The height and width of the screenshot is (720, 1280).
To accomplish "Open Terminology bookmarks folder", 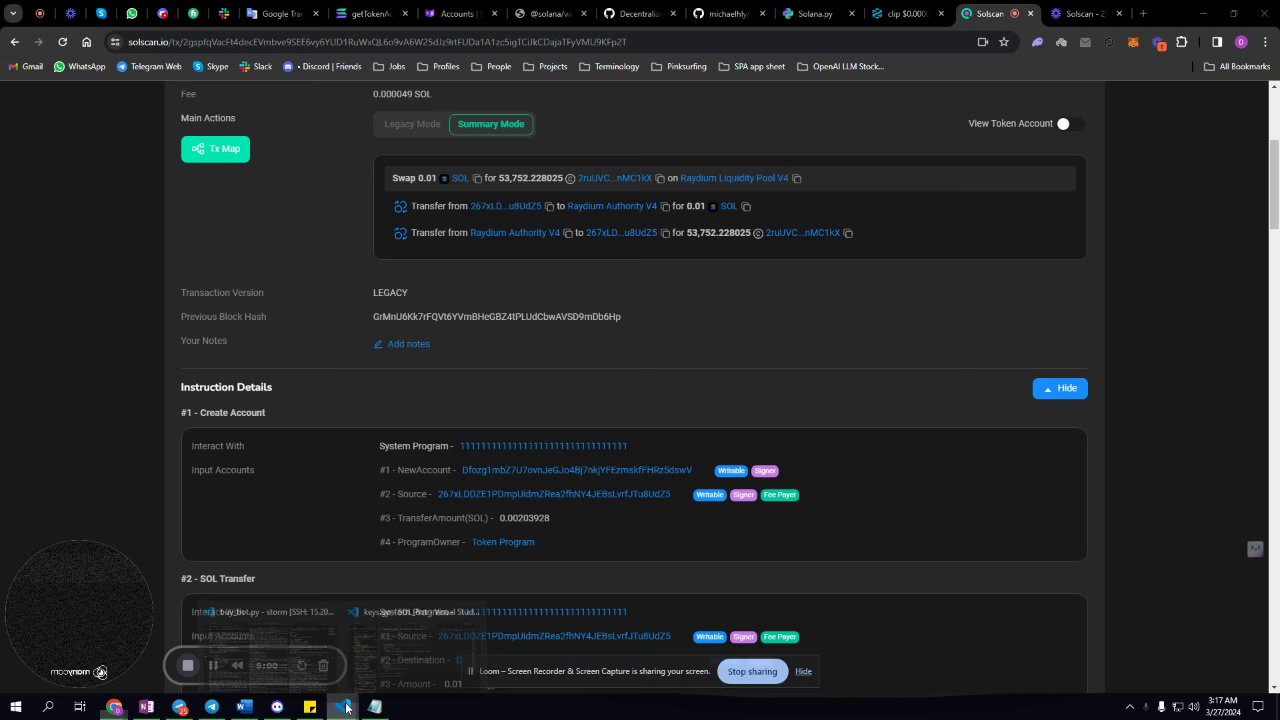I will pyautogui.click(x=608, y=67).
